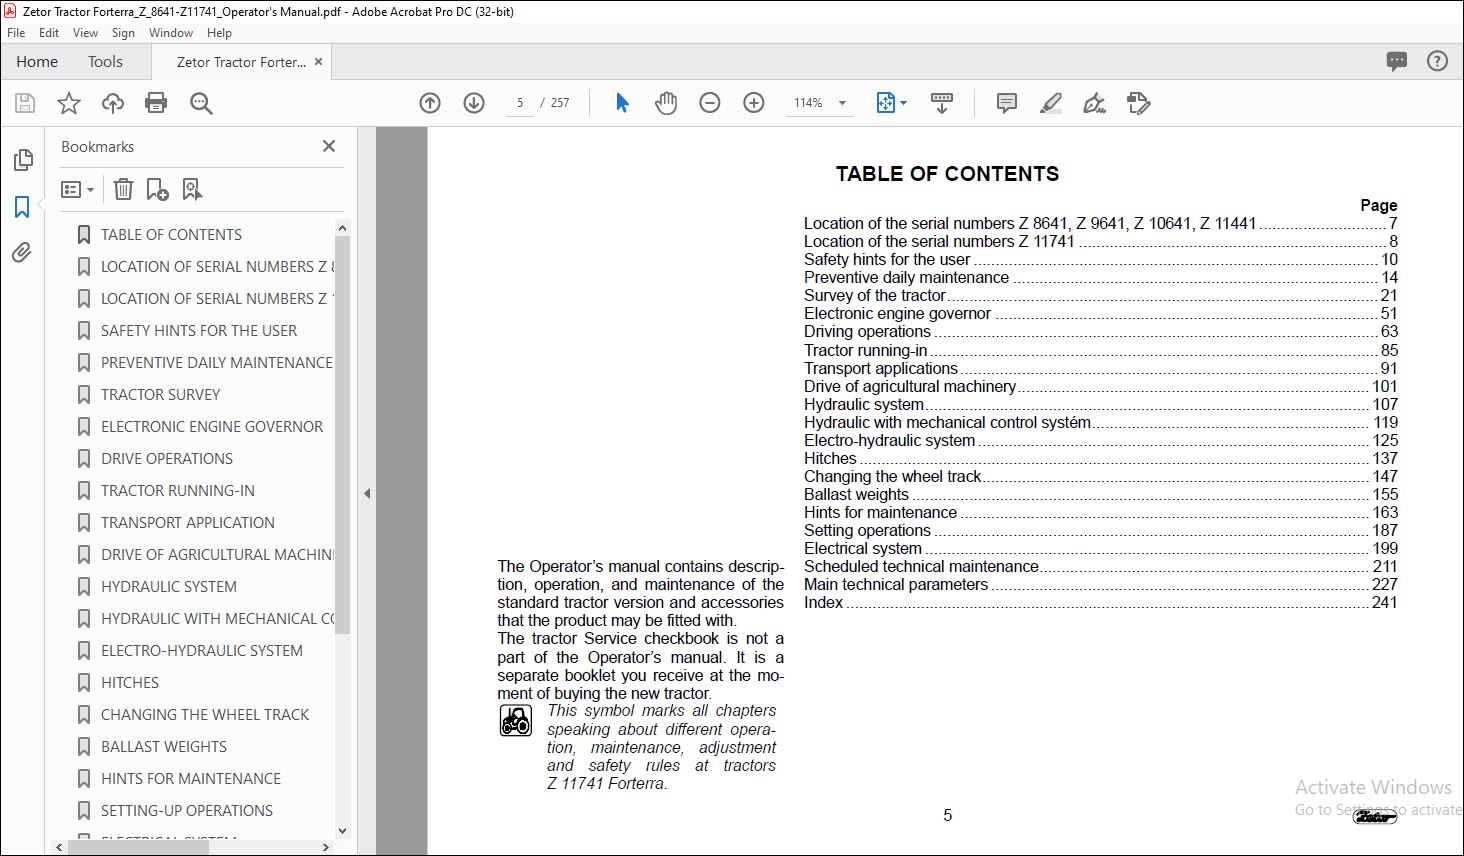Open the Sign document tool
The height and width of the screenshot is (856, 1464).
(1095, 103)
